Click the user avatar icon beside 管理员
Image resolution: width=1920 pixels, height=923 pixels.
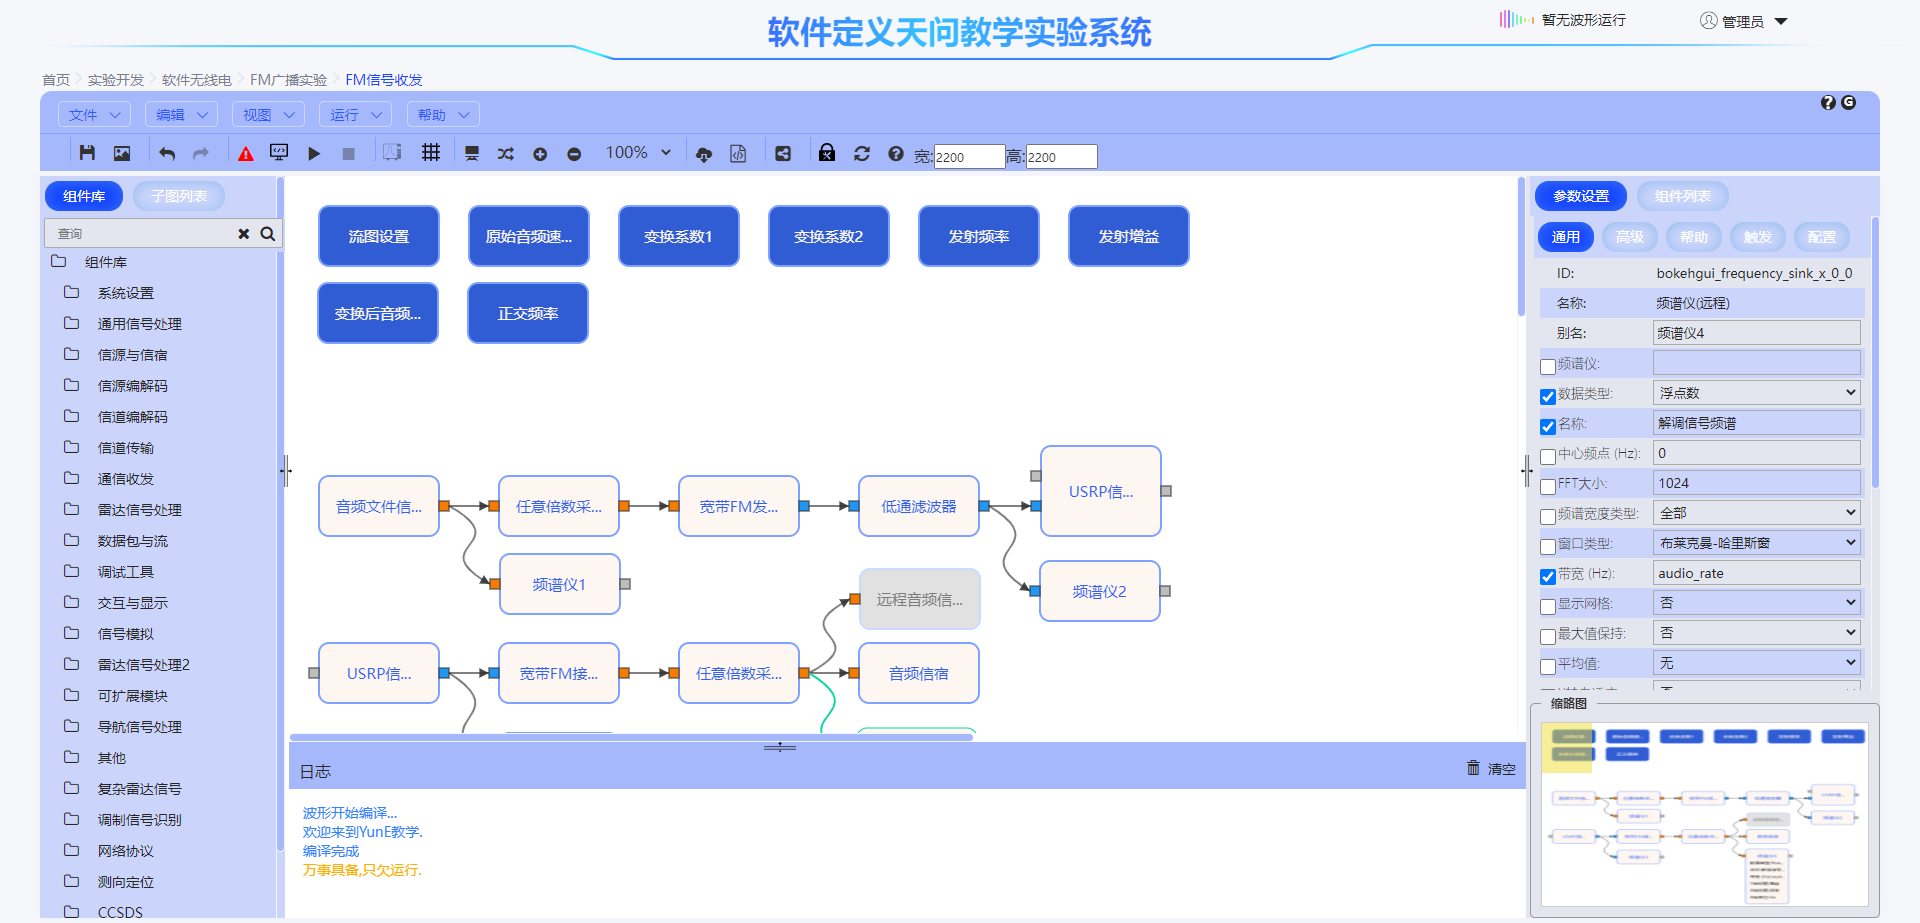click(1709, 21)
